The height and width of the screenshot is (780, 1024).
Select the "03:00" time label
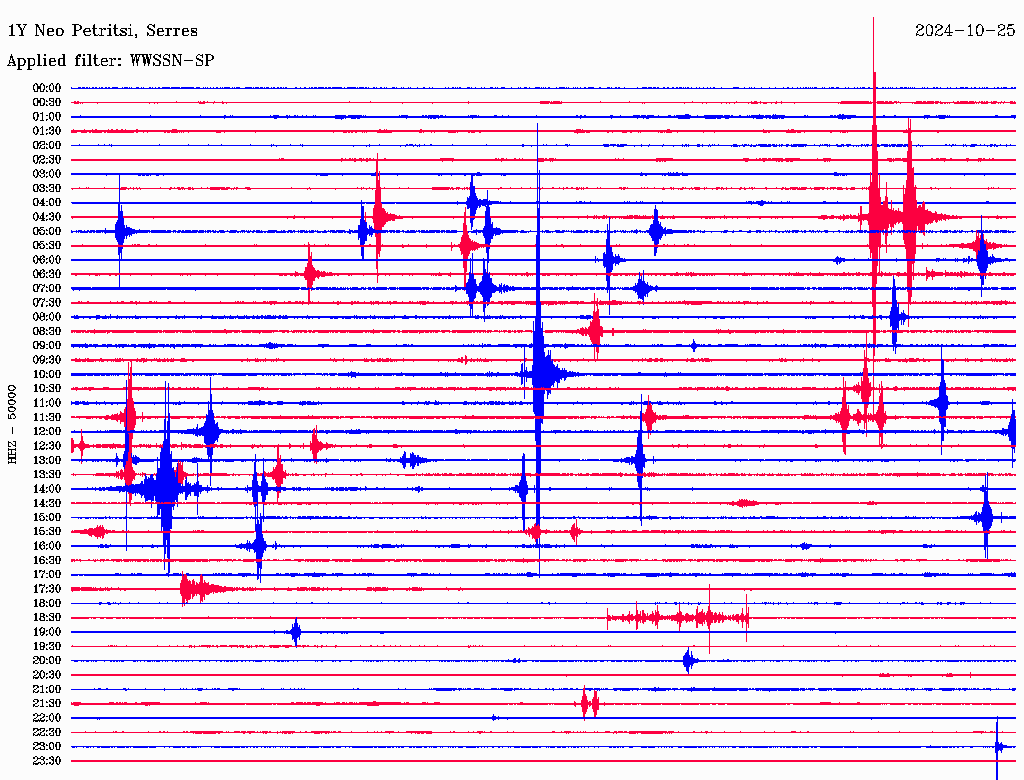point(46,174)
